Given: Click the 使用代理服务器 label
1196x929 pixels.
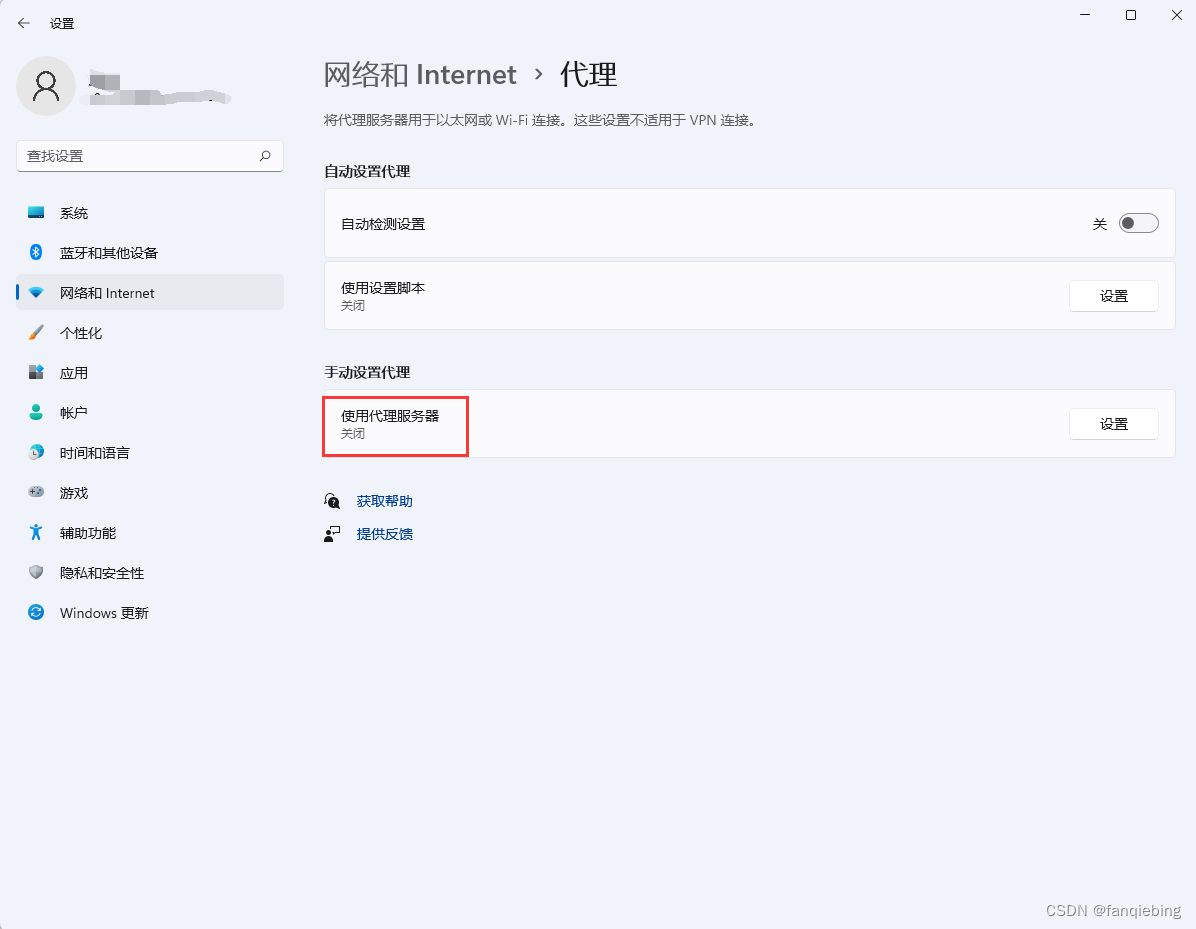Looking at the screenshot, I should (390, 416).
